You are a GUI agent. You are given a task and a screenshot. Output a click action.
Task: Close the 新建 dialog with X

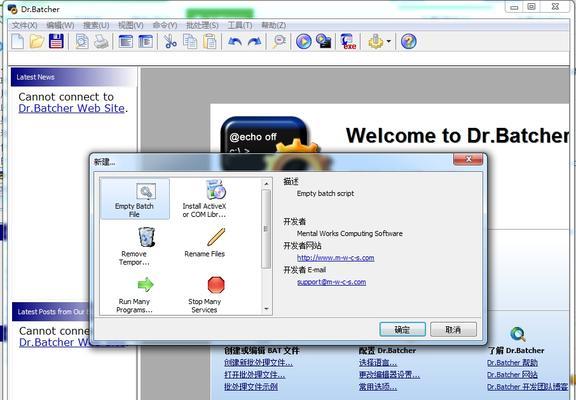coord(468,159)
